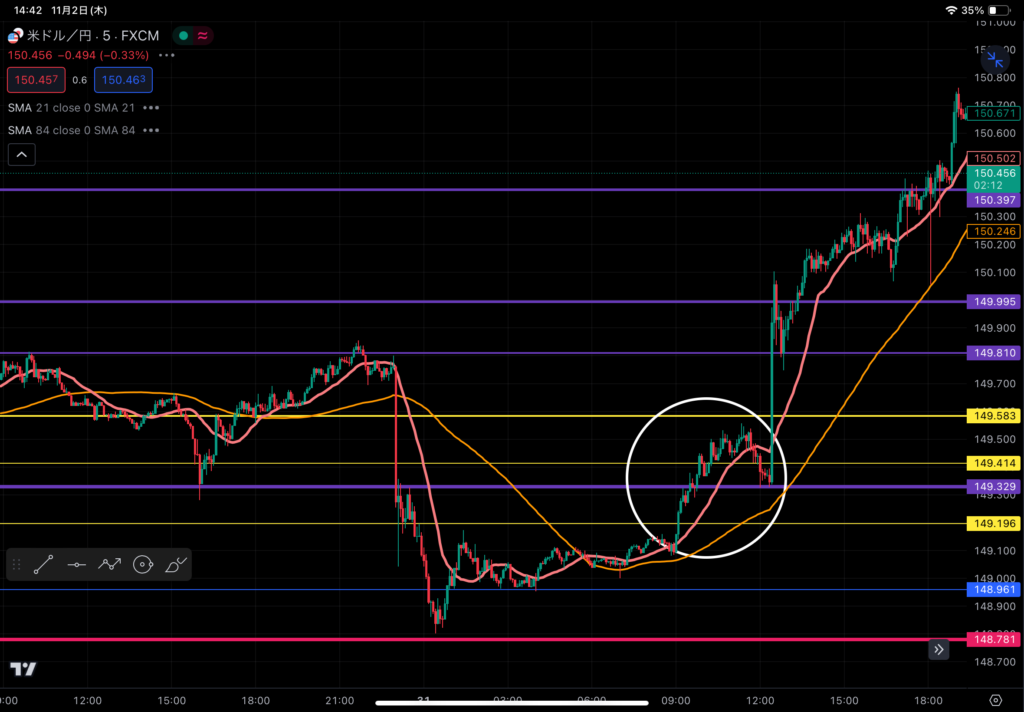
Task: Select the horizontal line drawing tool
Action: point(76,565)
